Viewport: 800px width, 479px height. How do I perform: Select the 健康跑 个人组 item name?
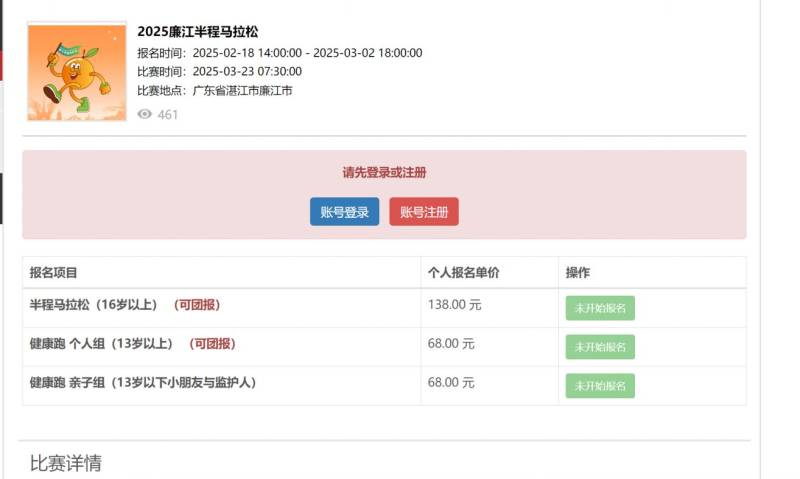[x=103, y=344]
